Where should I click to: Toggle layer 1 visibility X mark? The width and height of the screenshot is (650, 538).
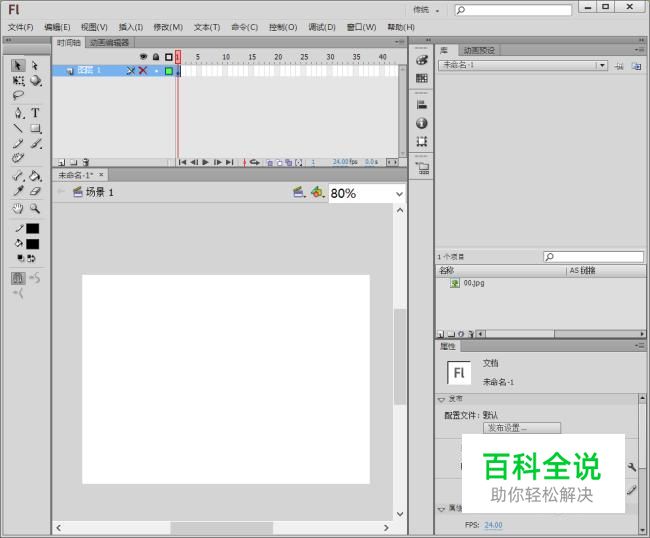(x=143, y=70)
